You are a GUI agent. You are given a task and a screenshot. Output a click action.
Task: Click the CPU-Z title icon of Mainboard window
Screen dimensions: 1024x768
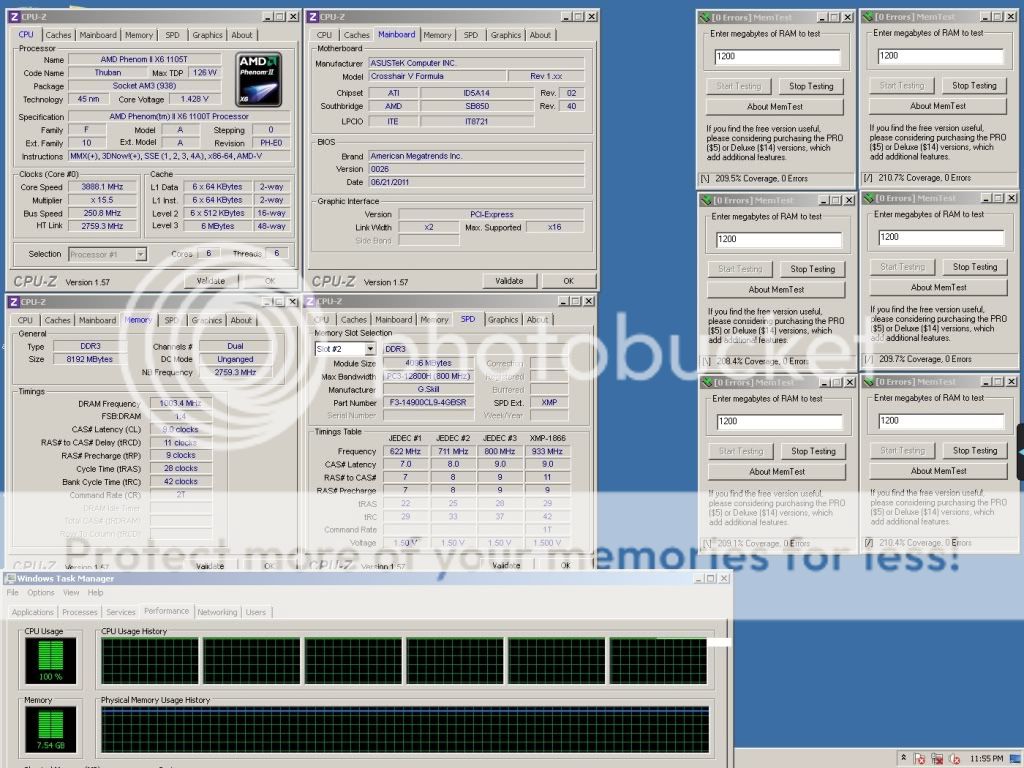[x=314, y=17]
